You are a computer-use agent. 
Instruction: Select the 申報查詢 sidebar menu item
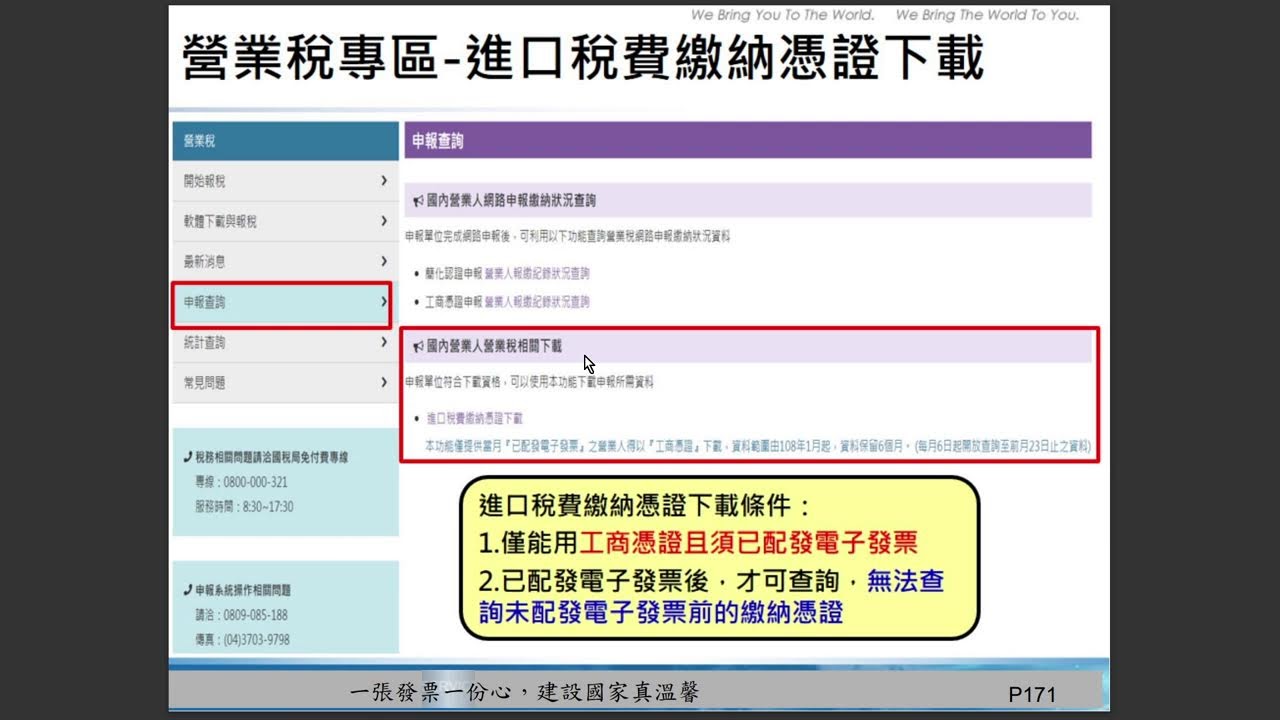coord(285,302)
